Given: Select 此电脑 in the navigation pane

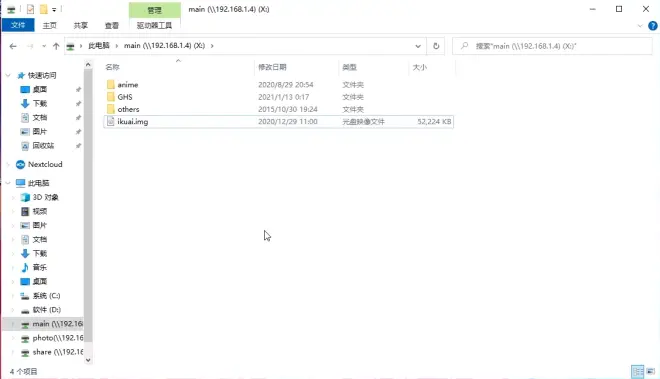Looking at the screenshot, I should [38, 183].
